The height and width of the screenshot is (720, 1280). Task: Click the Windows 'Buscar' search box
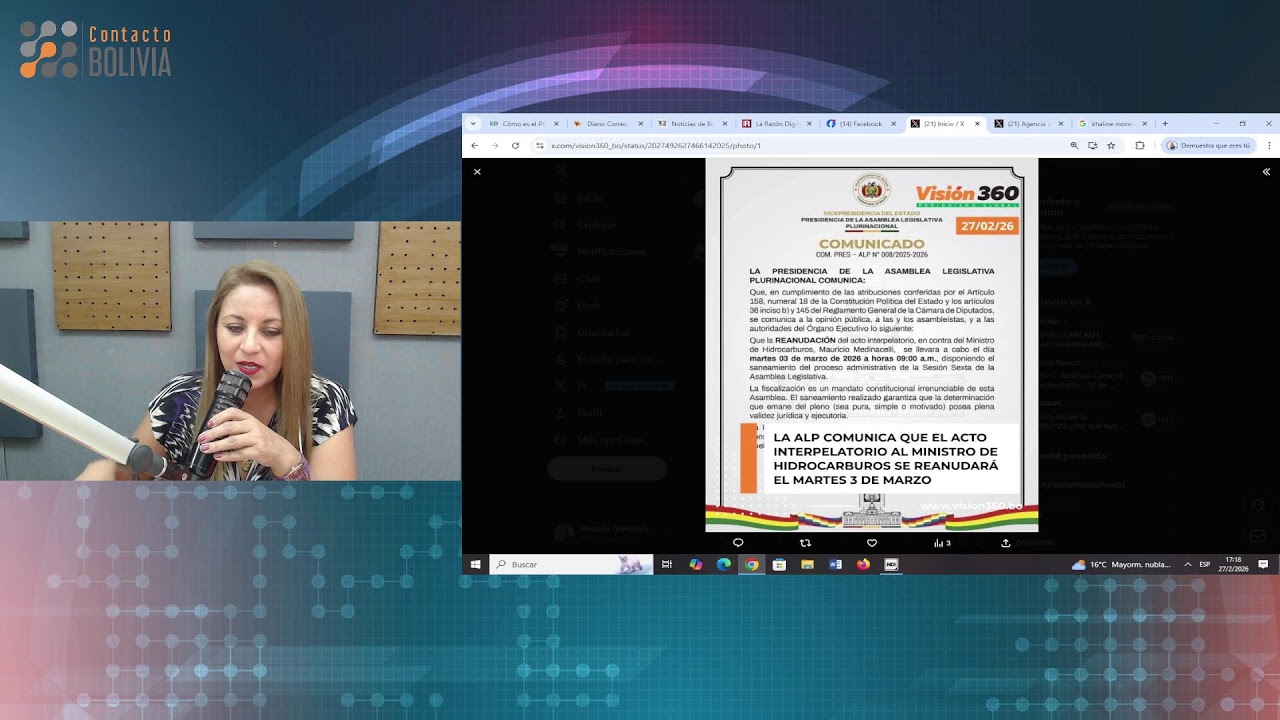point(571,564)
